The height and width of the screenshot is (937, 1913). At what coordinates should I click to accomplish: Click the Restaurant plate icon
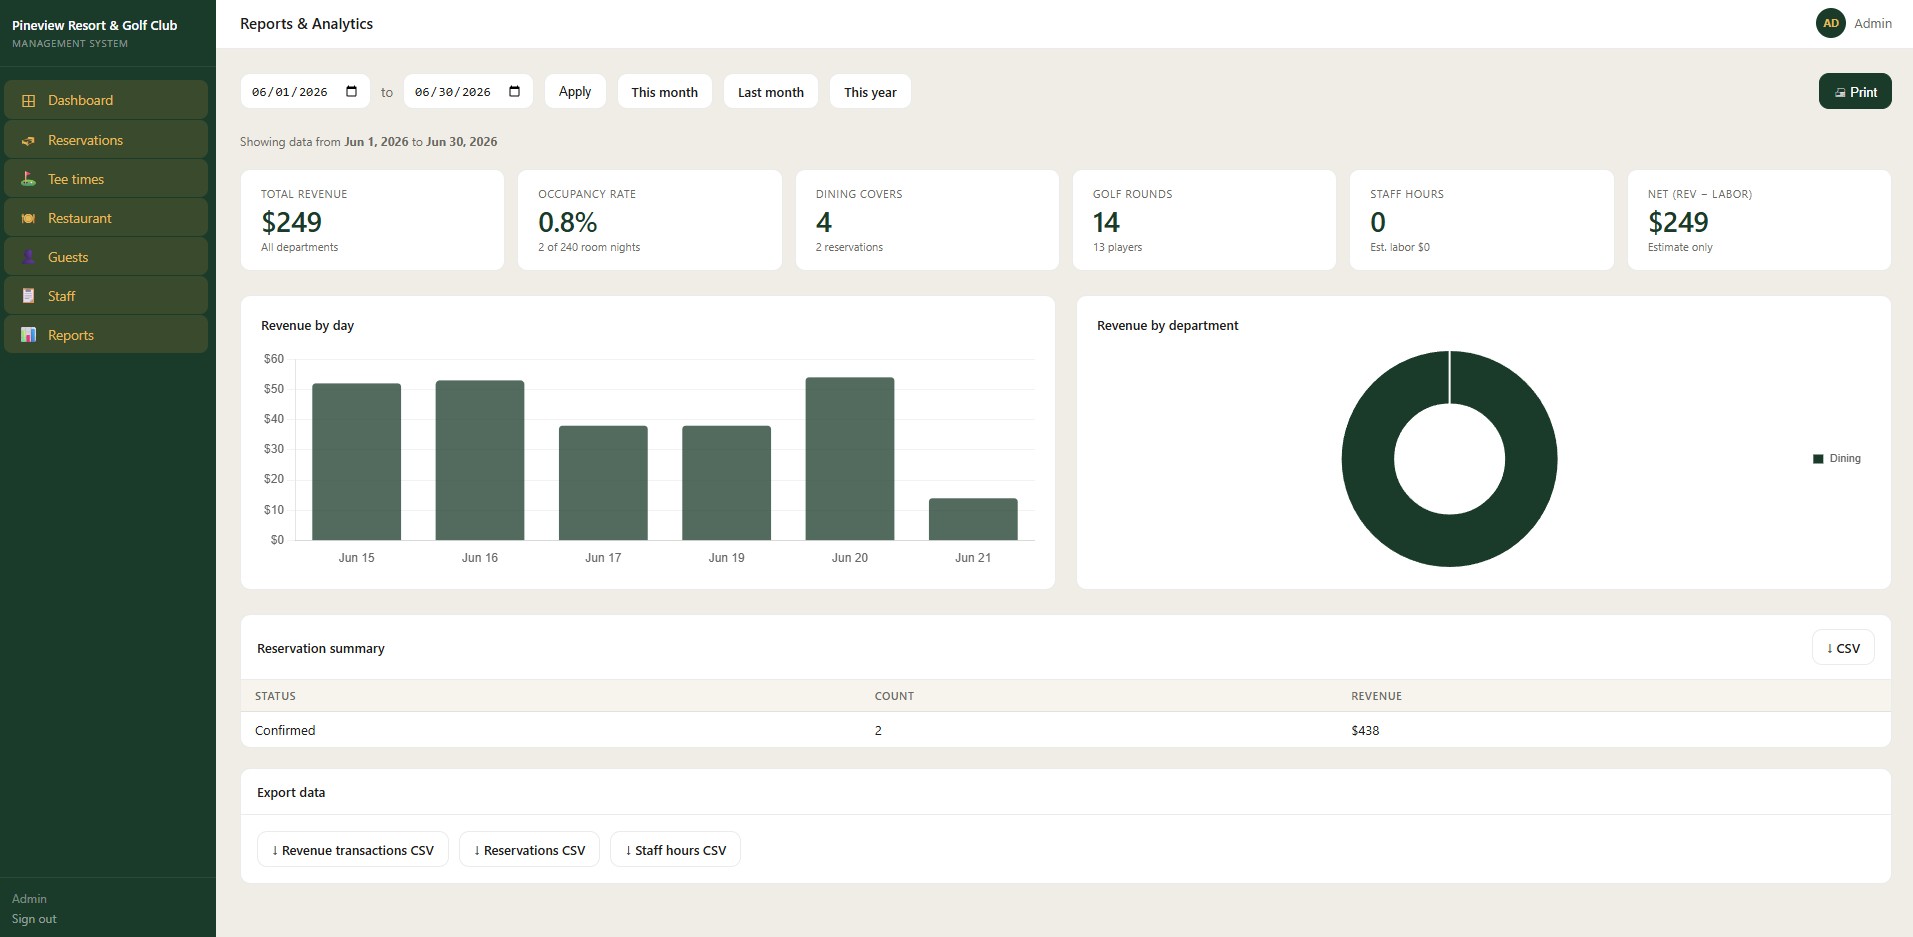pos(28,218)
